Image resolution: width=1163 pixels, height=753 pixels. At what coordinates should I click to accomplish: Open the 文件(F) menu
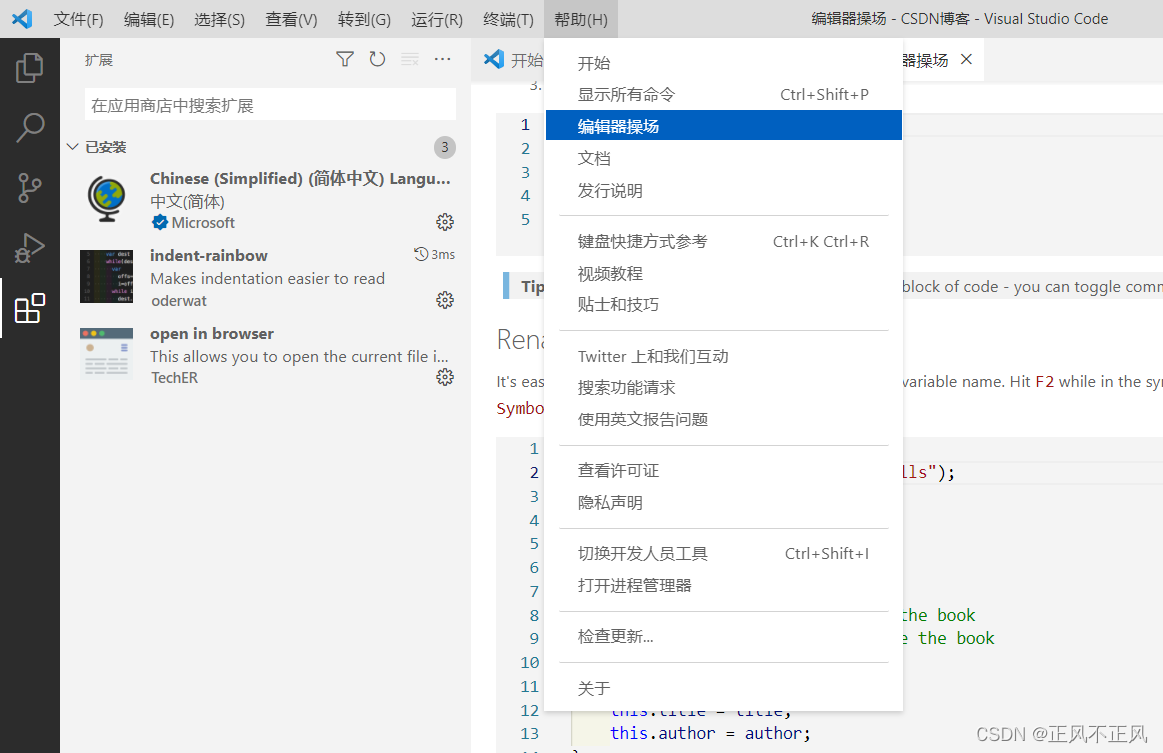(x=79, y=19)
